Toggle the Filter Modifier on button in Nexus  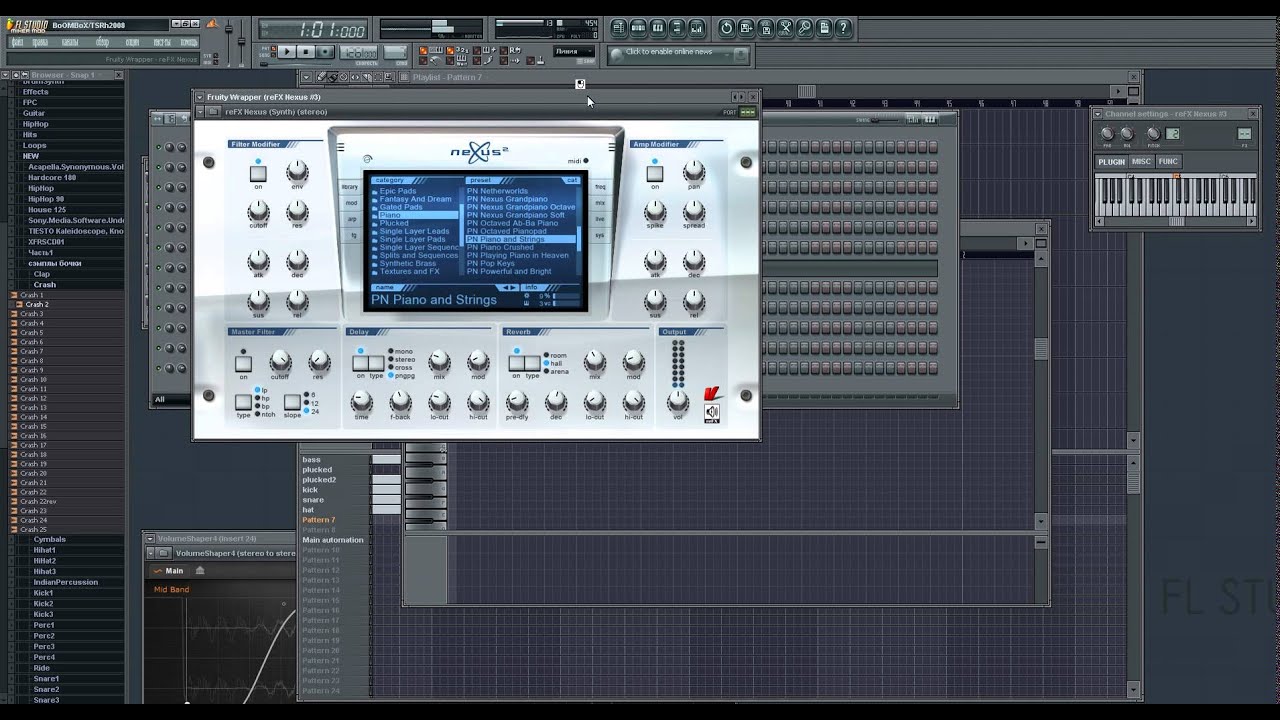coord(258,174)
